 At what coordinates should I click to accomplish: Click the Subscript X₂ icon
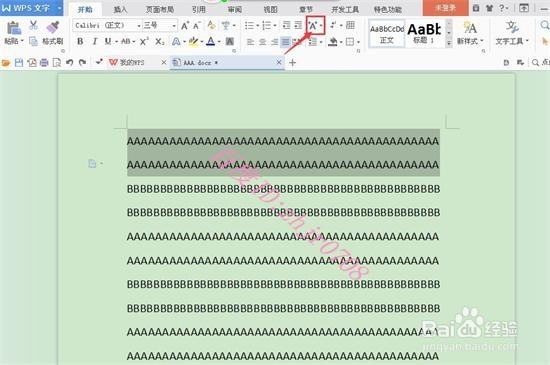click(160, 42)
